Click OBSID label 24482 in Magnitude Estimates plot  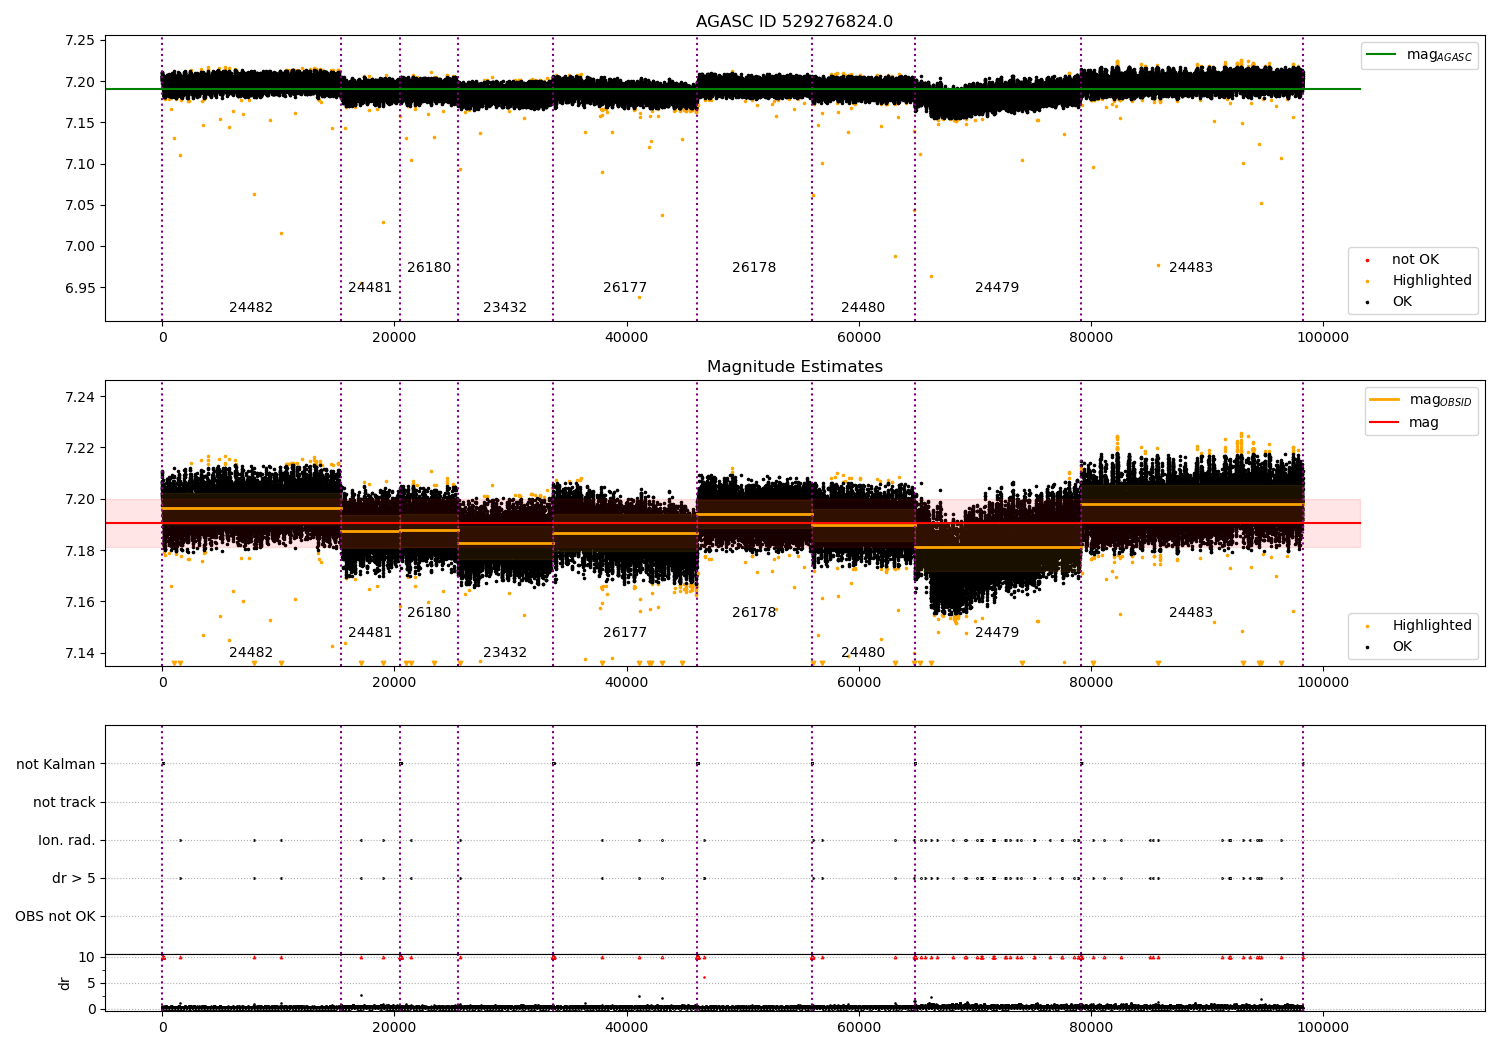(x=251, y=653)
